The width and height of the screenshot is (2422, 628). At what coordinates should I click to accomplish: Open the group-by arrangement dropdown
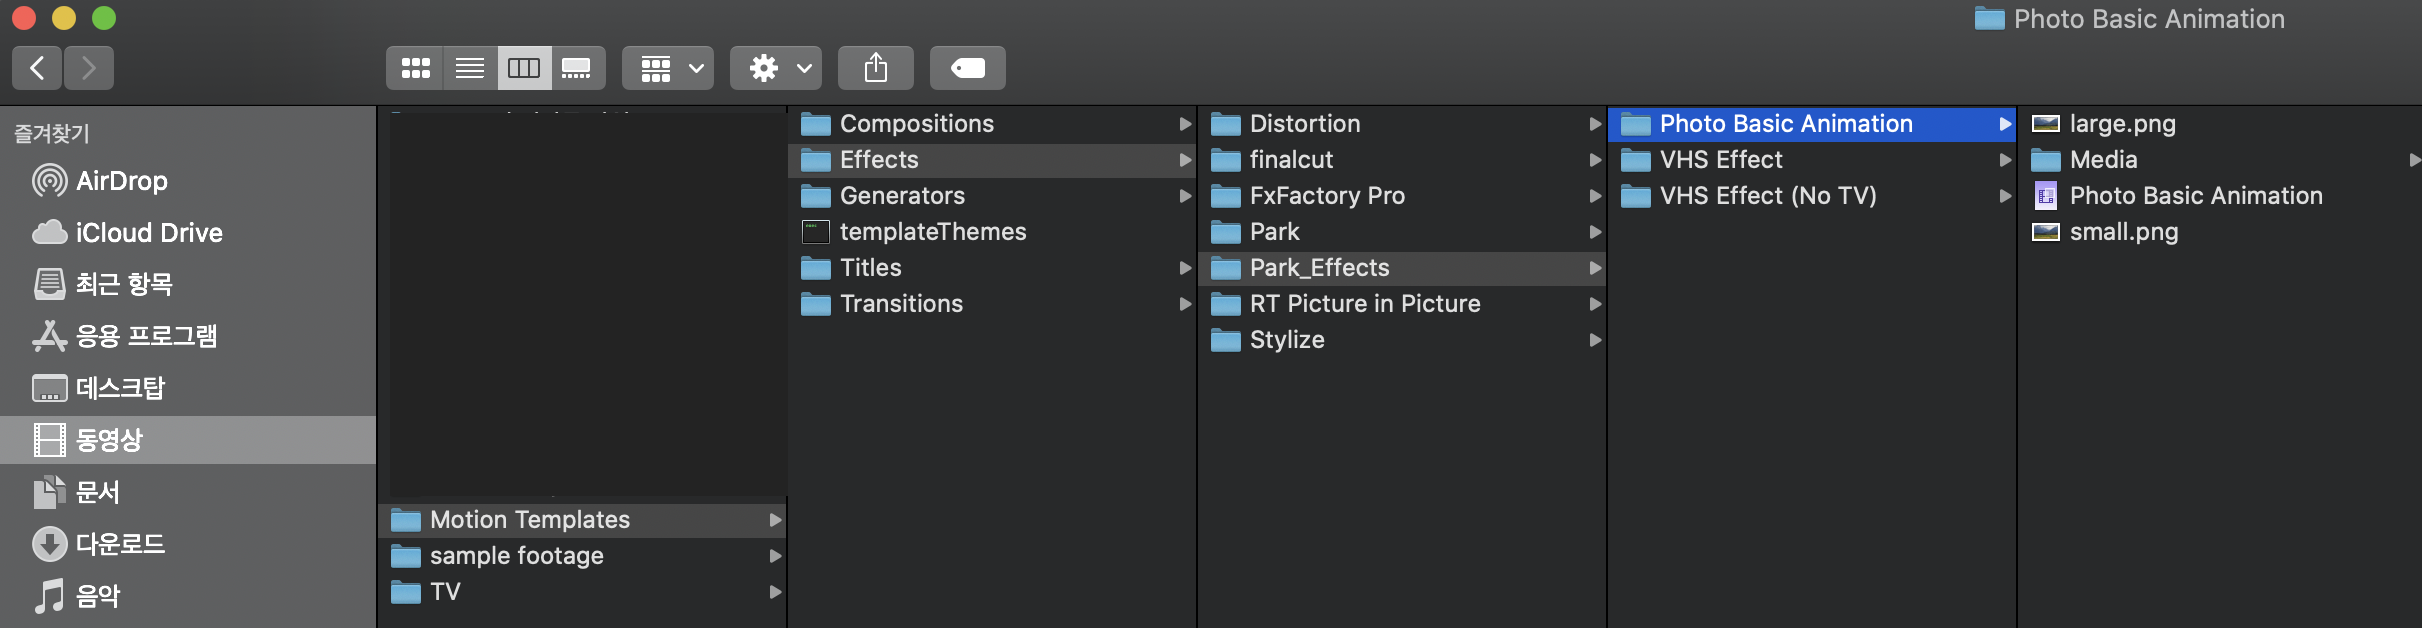(668, 68)
